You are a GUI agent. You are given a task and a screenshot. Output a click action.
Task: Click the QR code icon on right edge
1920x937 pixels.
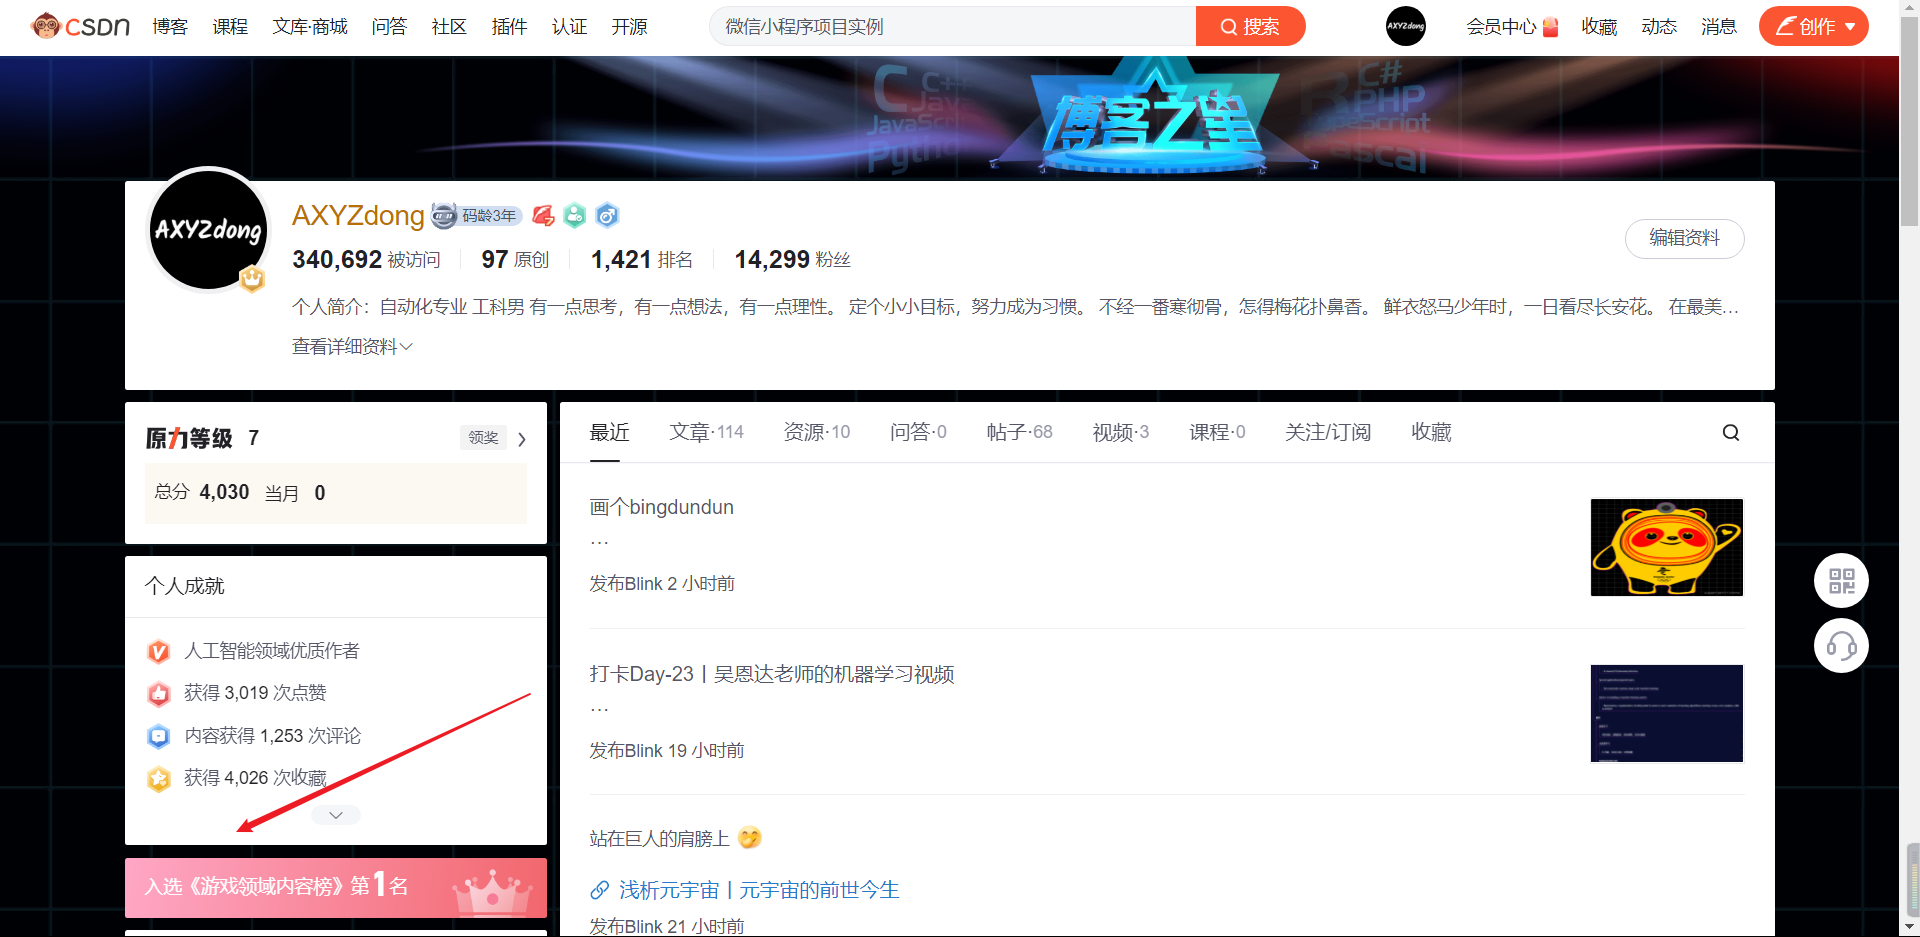click(x=1841, y=580)
